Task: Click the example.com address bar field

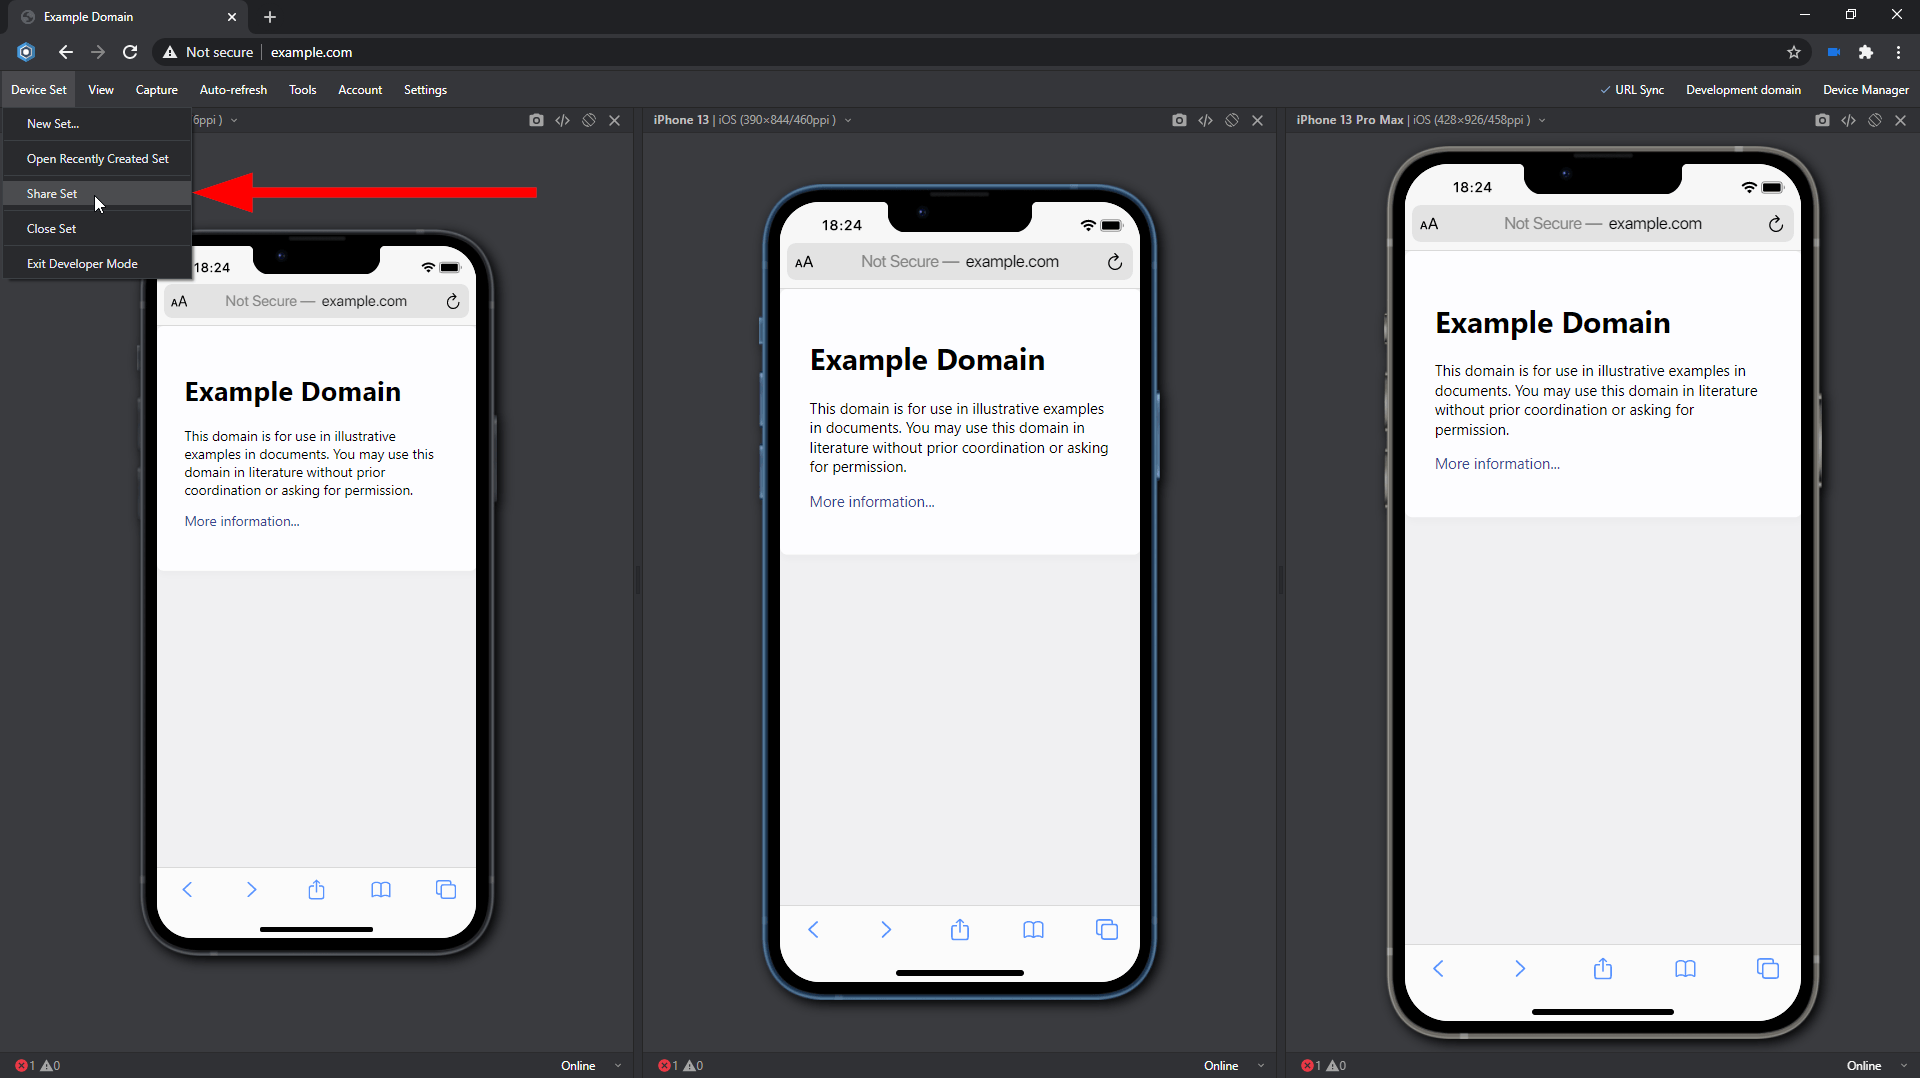Action: click(x=311, y=52)
